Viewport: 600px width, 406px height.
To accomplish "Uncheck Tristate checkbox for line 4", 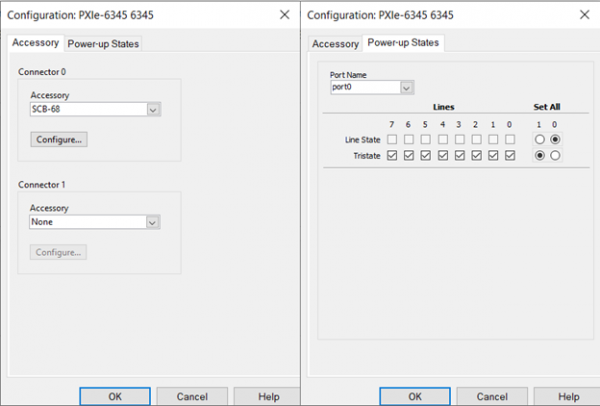I will tap(443, 156).
